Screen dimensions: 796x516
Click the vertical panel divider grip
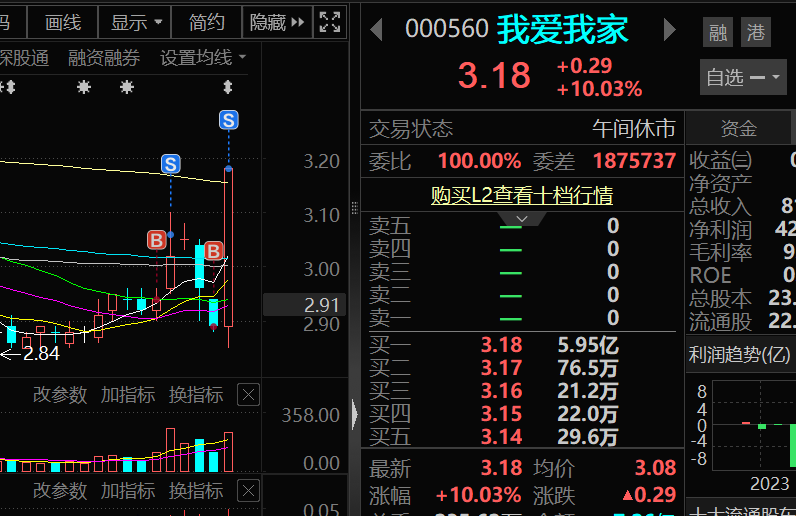355,208
